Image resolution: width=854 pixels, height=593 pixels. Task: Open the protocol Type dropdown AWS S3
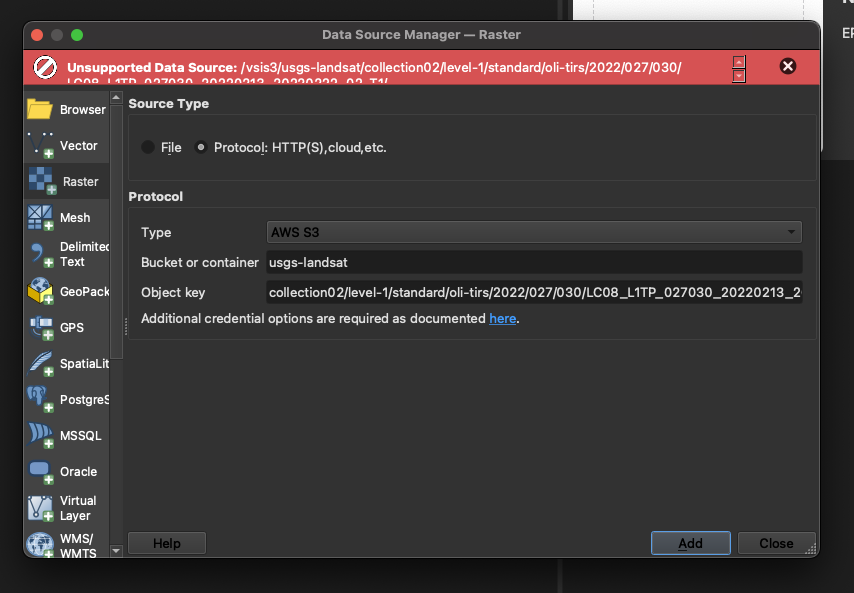(534, 232)
